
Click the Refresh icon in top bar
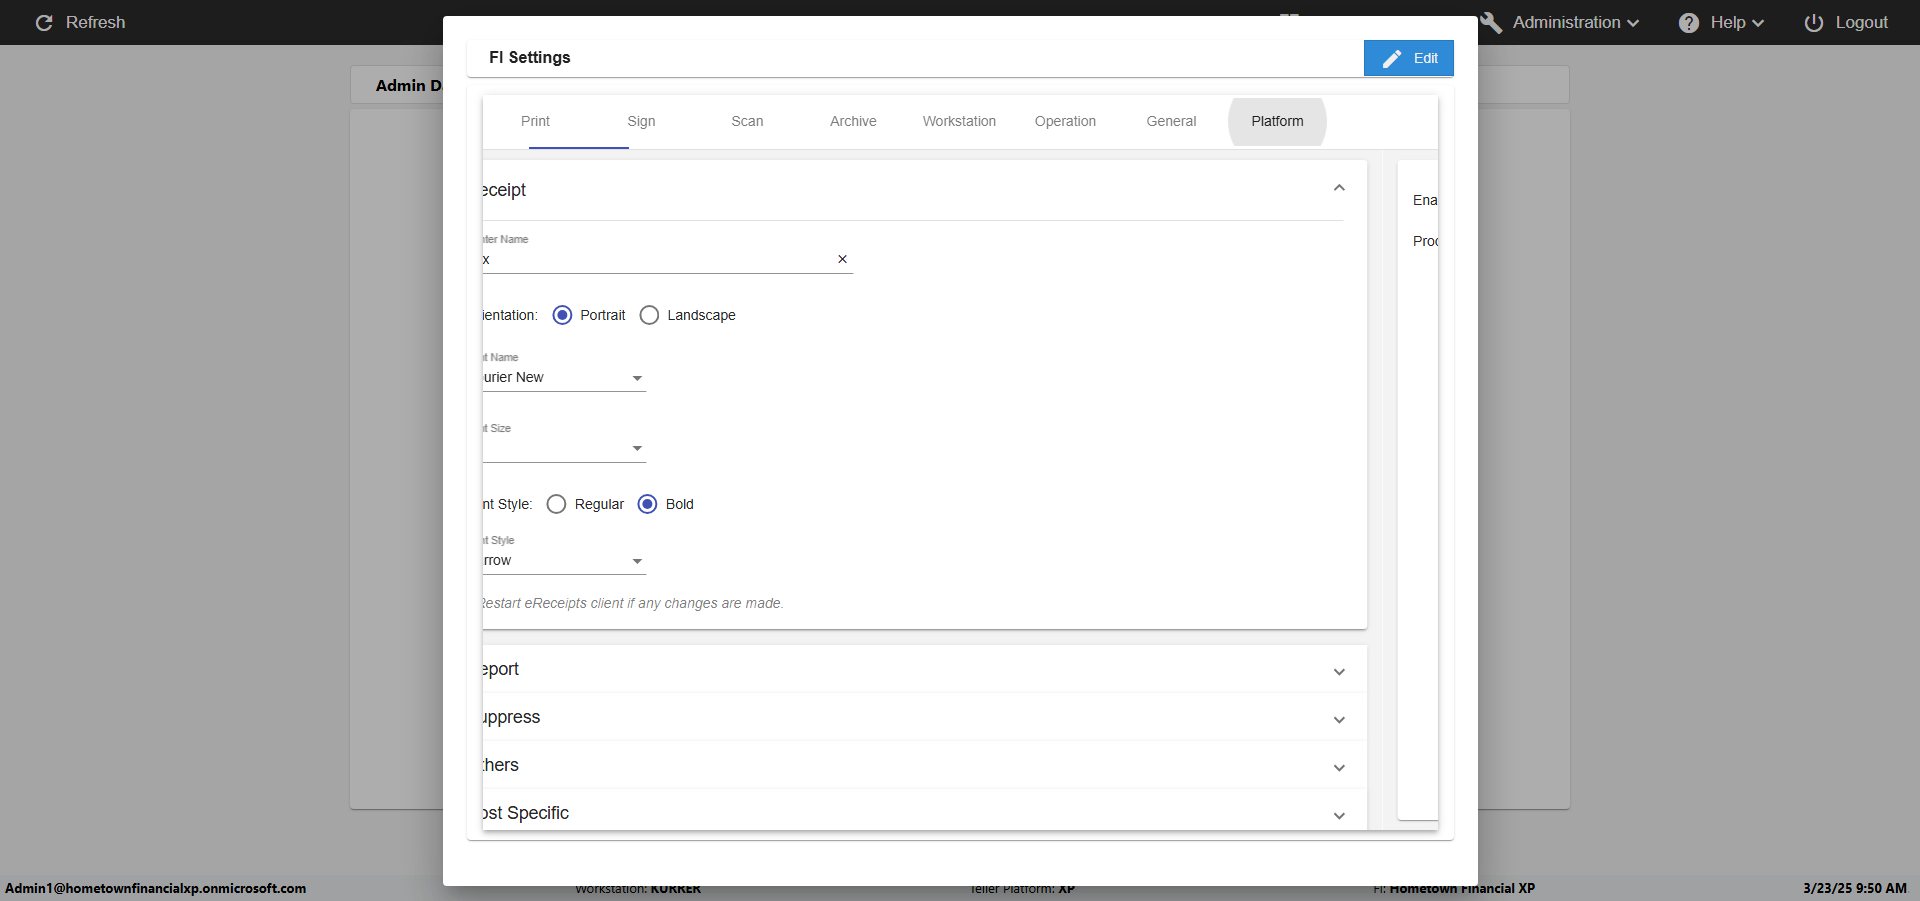pos(44,23)
